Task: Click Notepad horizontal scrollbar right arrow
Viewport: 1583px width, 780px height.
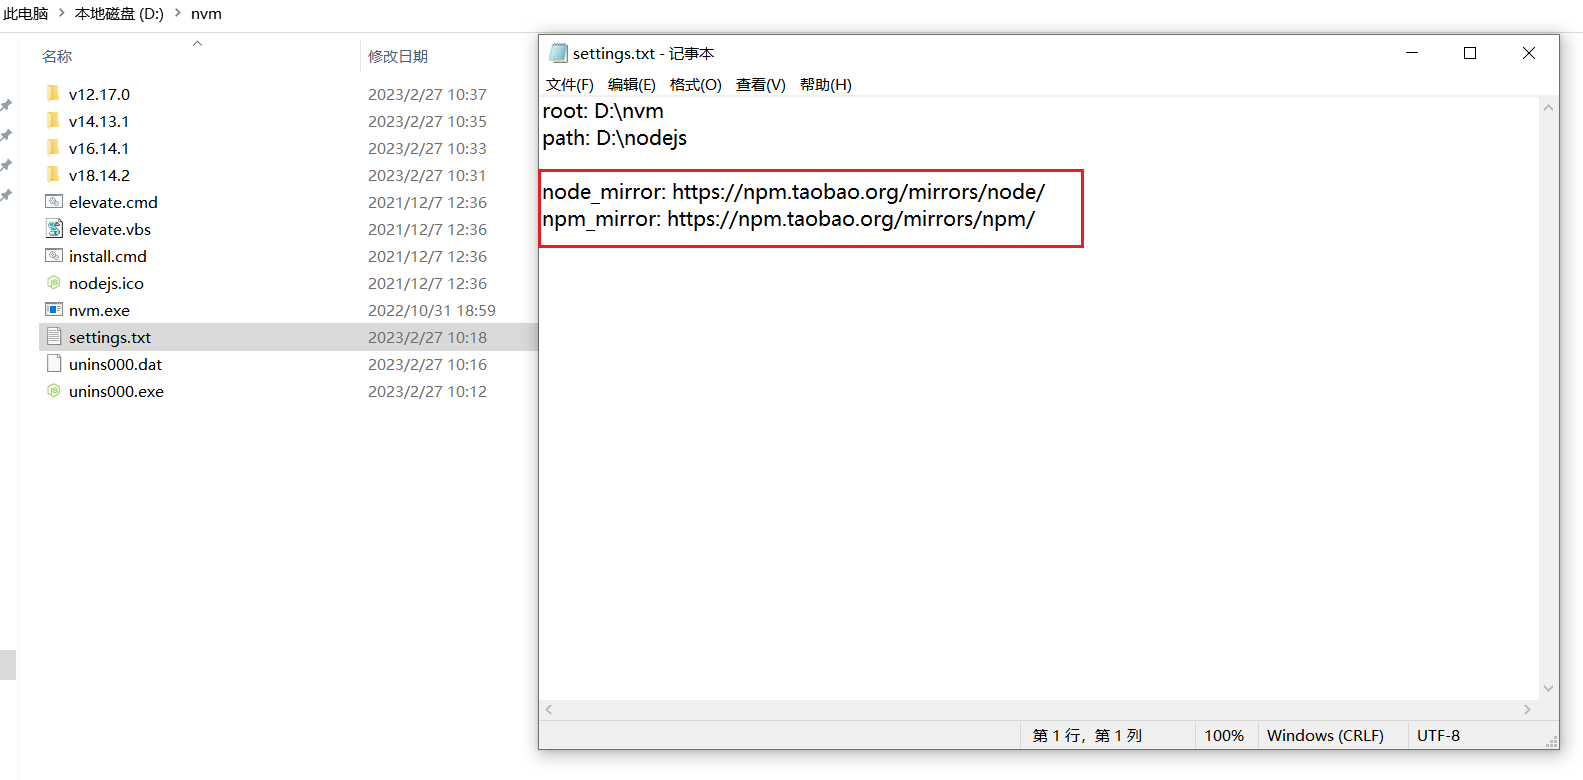Action: pyautogui.click(x=1527, y=709)
